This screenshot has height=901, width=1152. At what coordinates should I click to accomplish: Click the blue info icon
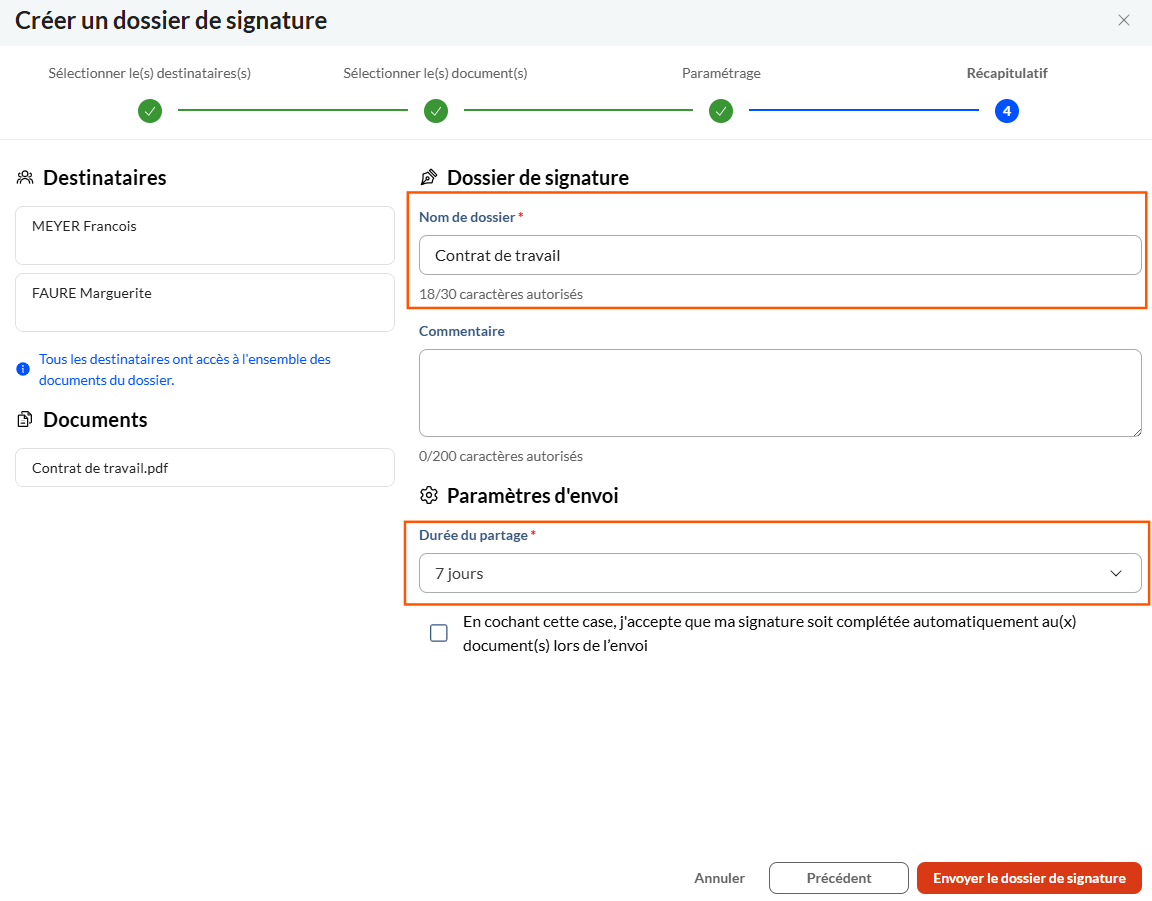tap(23, 370)
